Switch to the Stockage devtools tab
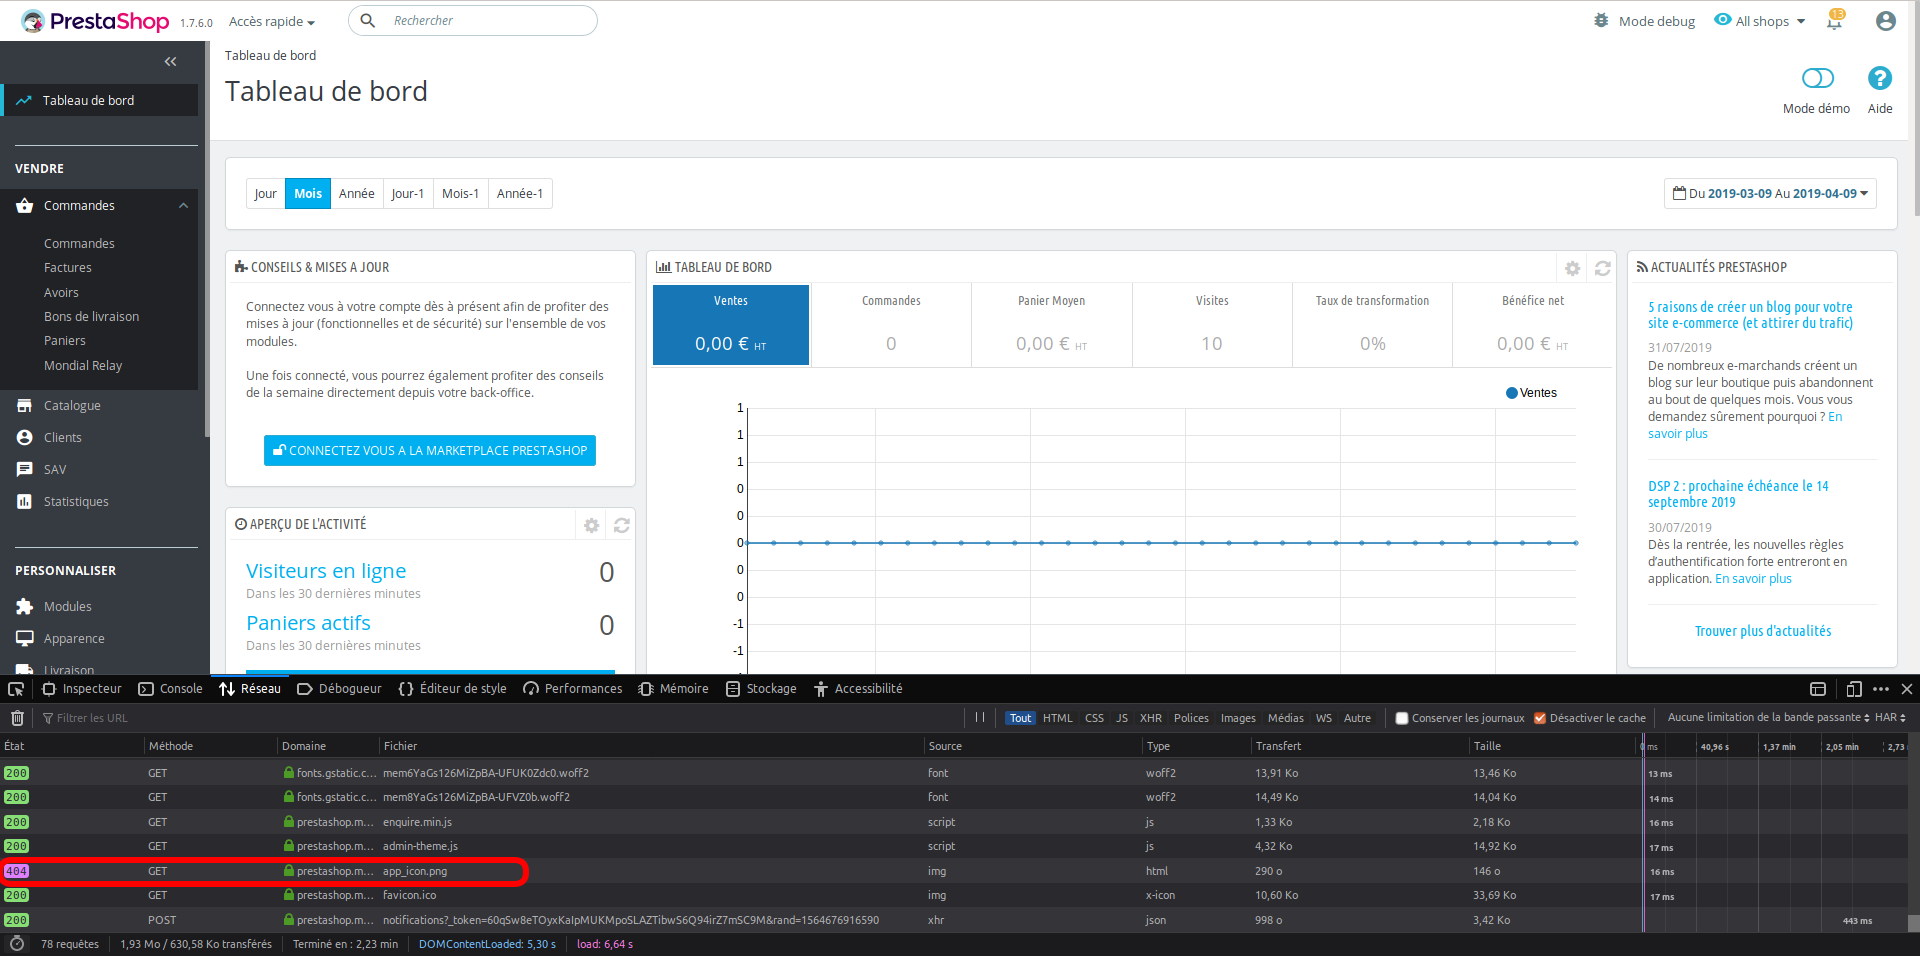This screenshot has width=1920, height=956. coord(761,689)
